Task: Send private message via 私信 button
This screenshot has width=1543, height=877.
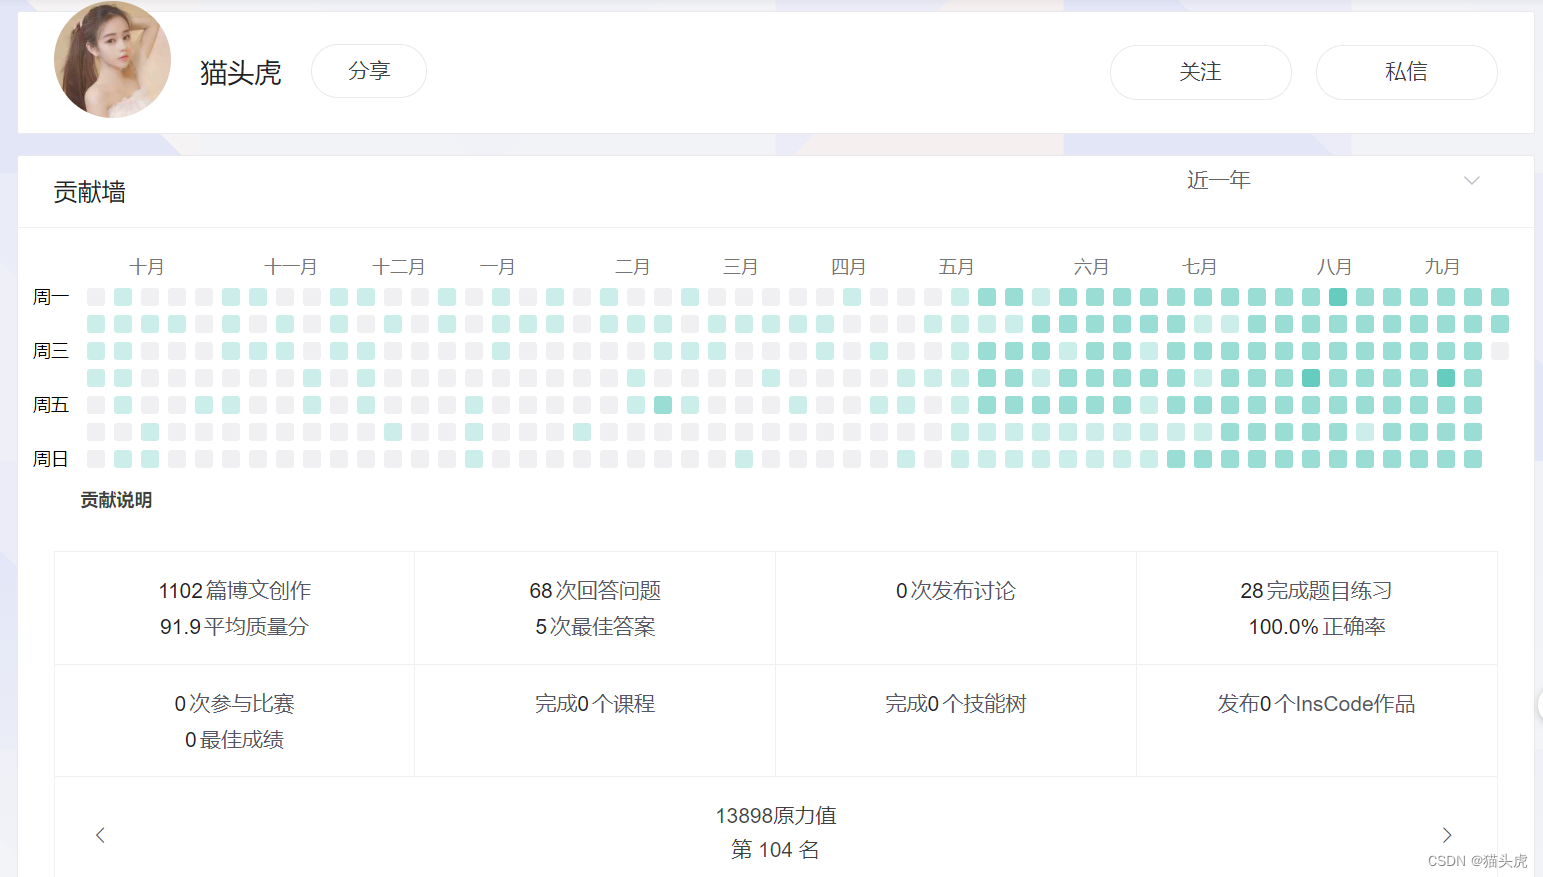Action: point(1406,72)
